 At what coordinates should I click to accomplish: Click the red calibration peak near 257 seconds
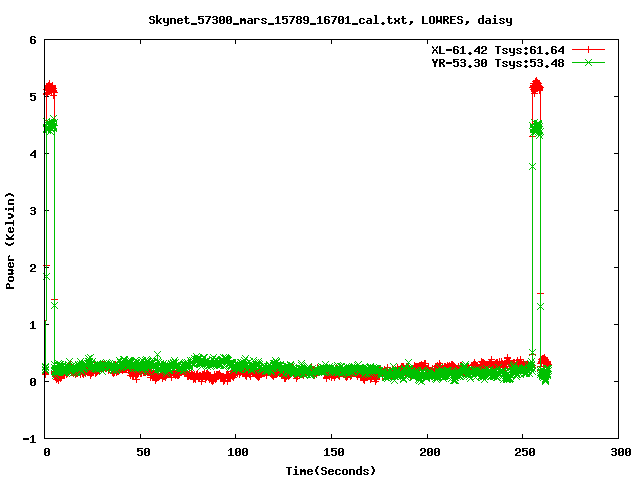tap(536, 86)
